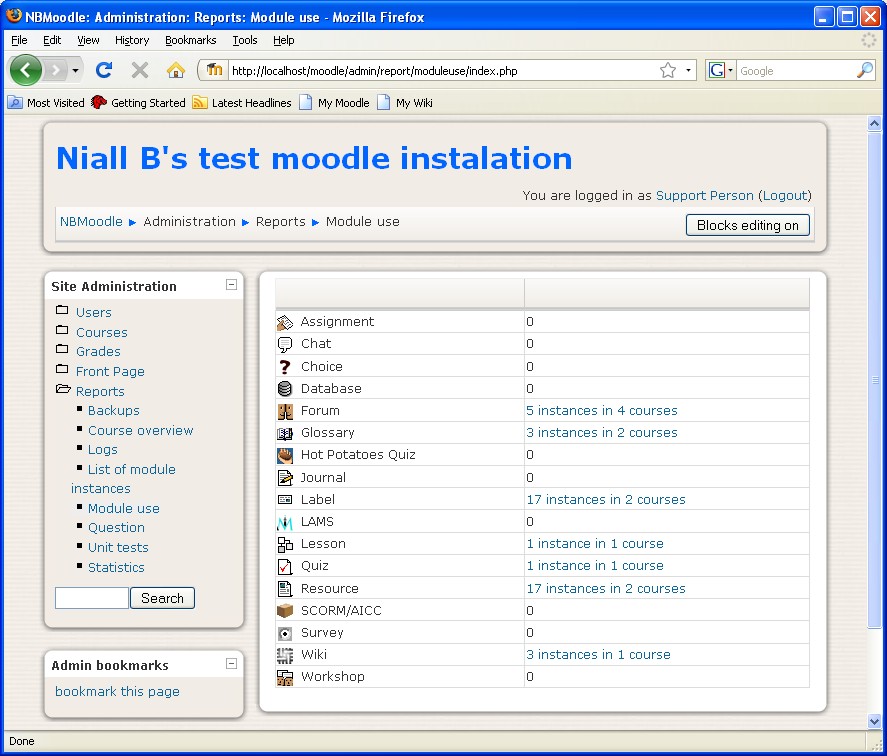The image size is (887, 756).
Task: Open the Statistics report link
Action: click(117, 568)
